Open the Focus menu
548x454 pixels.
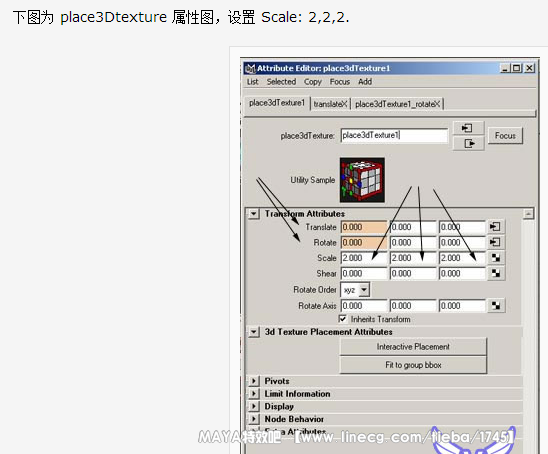click(x=340, y=82)
